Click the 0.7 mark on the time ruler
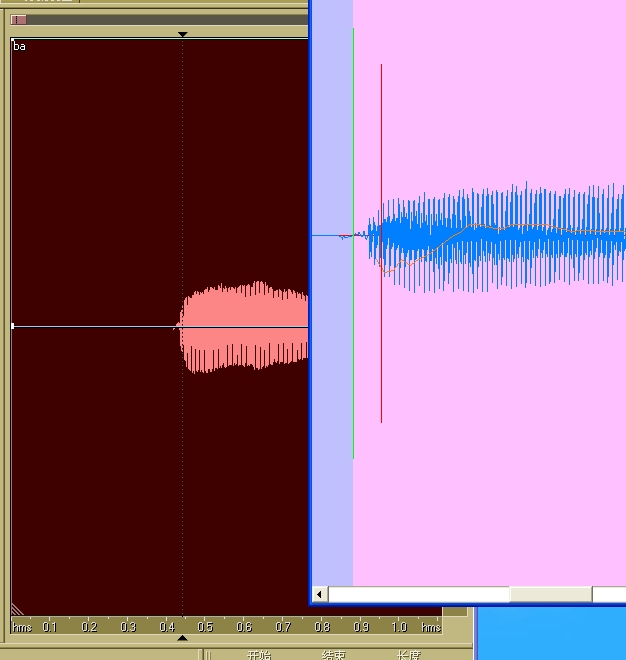 283,627
